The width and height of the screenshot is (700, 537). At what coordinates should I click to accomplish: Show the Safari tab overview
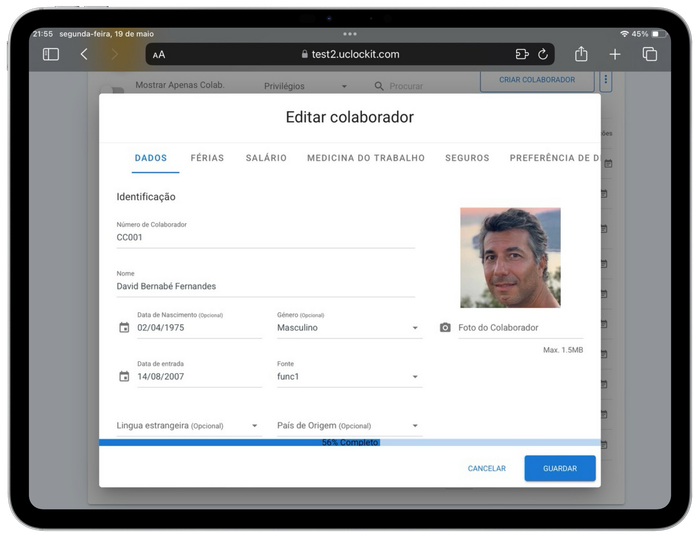click(649, 54)
